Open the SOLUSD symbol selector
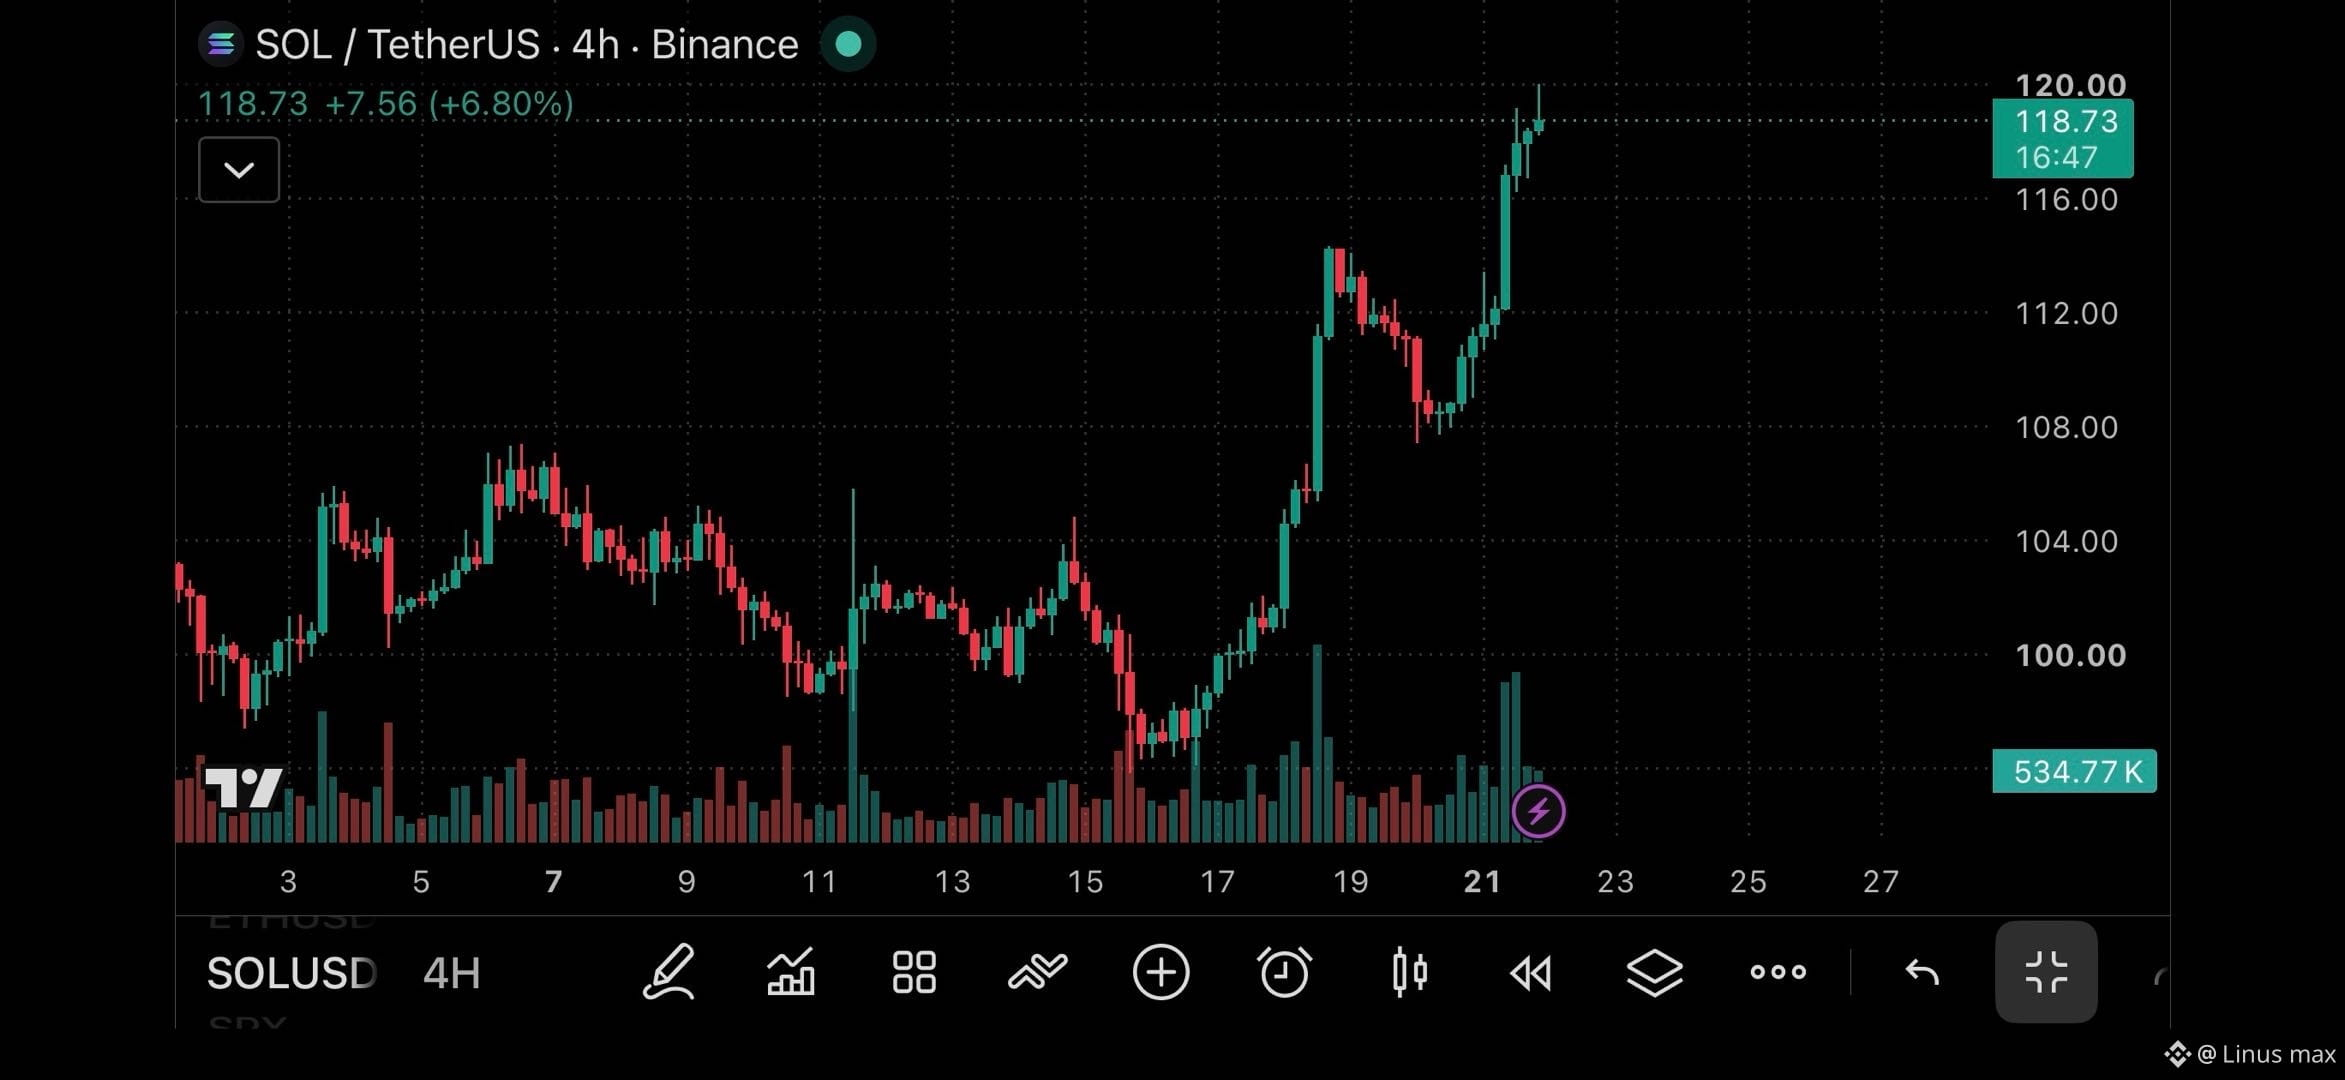 [291, 973]
